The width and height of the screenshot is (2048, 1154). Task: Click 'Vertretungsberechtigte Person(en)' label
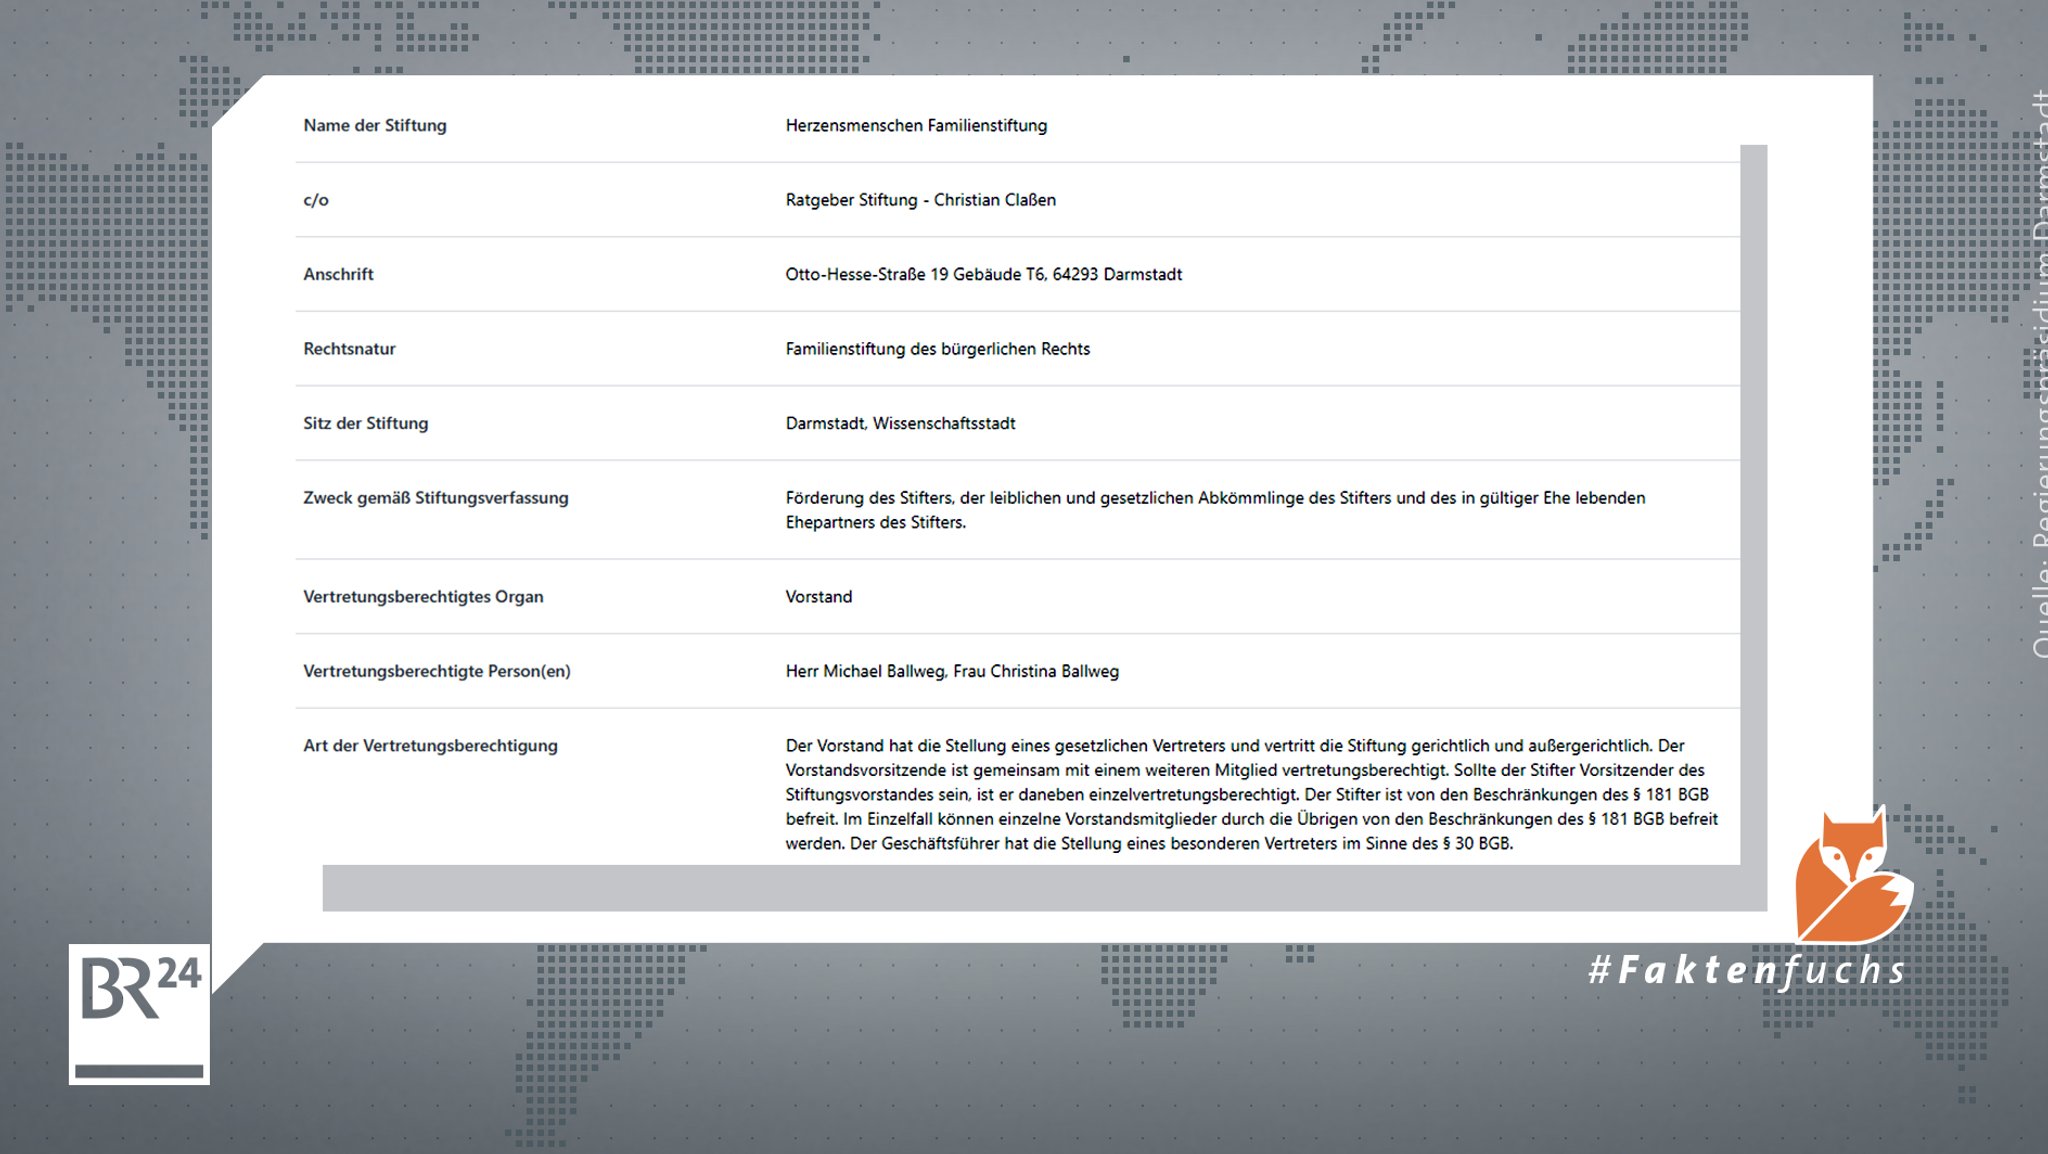click(x=437, y=671)
